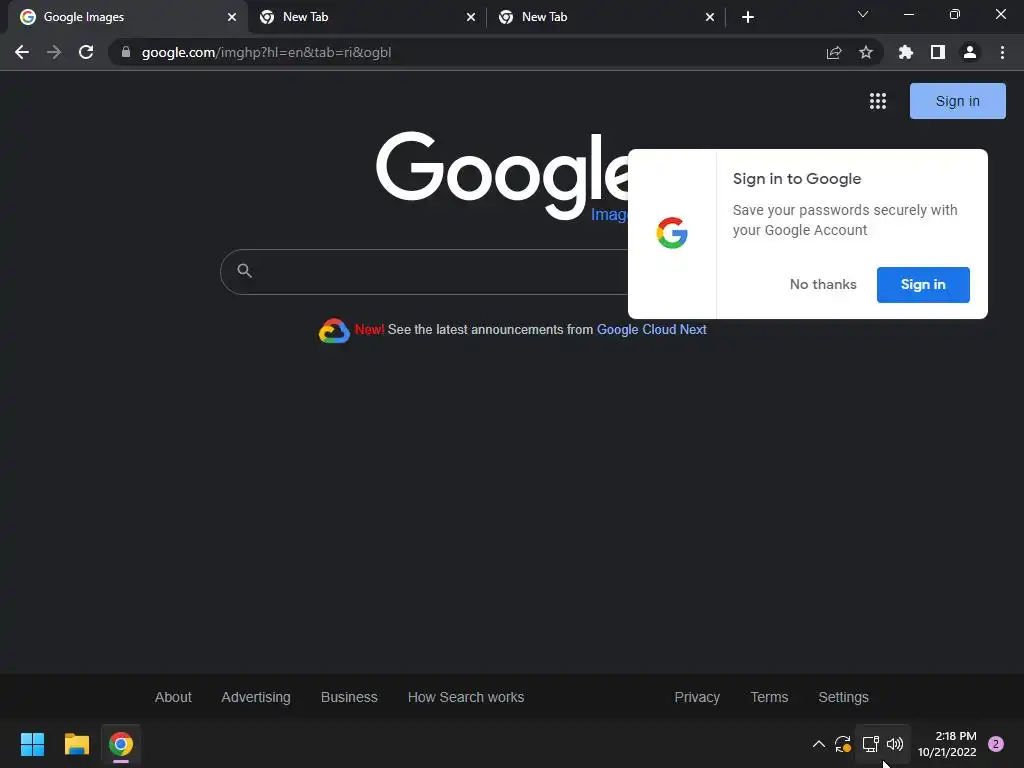The width and height of the screenshot is (1024, 768).
Task: Open the Google apps grid
Action: (878, 101)
